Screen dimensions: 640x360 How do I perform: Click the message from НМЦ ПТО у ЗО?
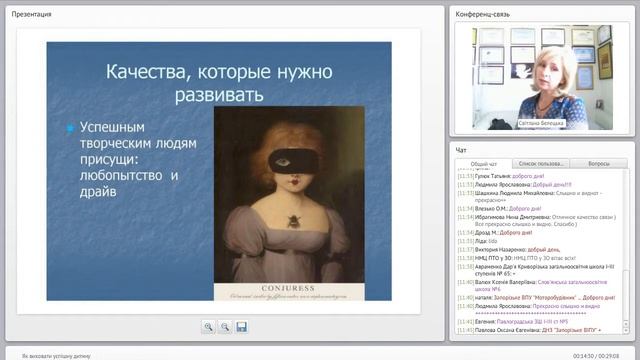click(x=517, y=258)
